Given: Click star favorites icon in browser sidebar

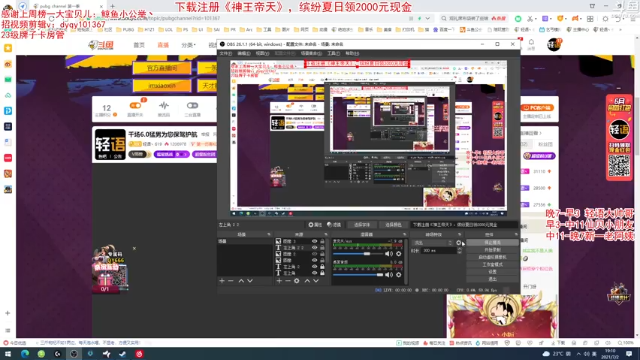Looking at the screenshot, I should tap(8, 48).
